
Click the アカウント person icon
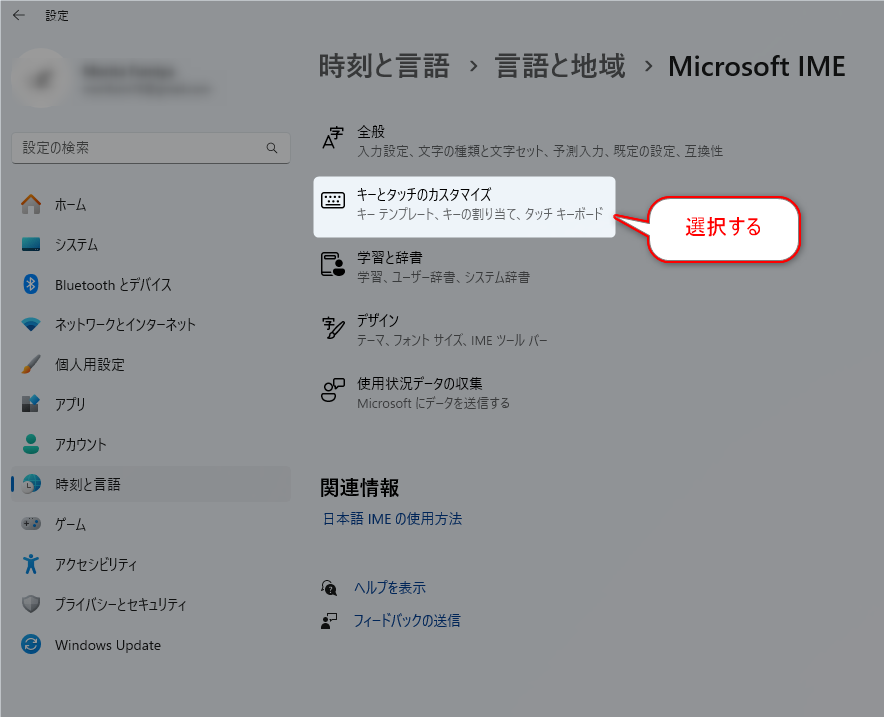tap(31, 444)
